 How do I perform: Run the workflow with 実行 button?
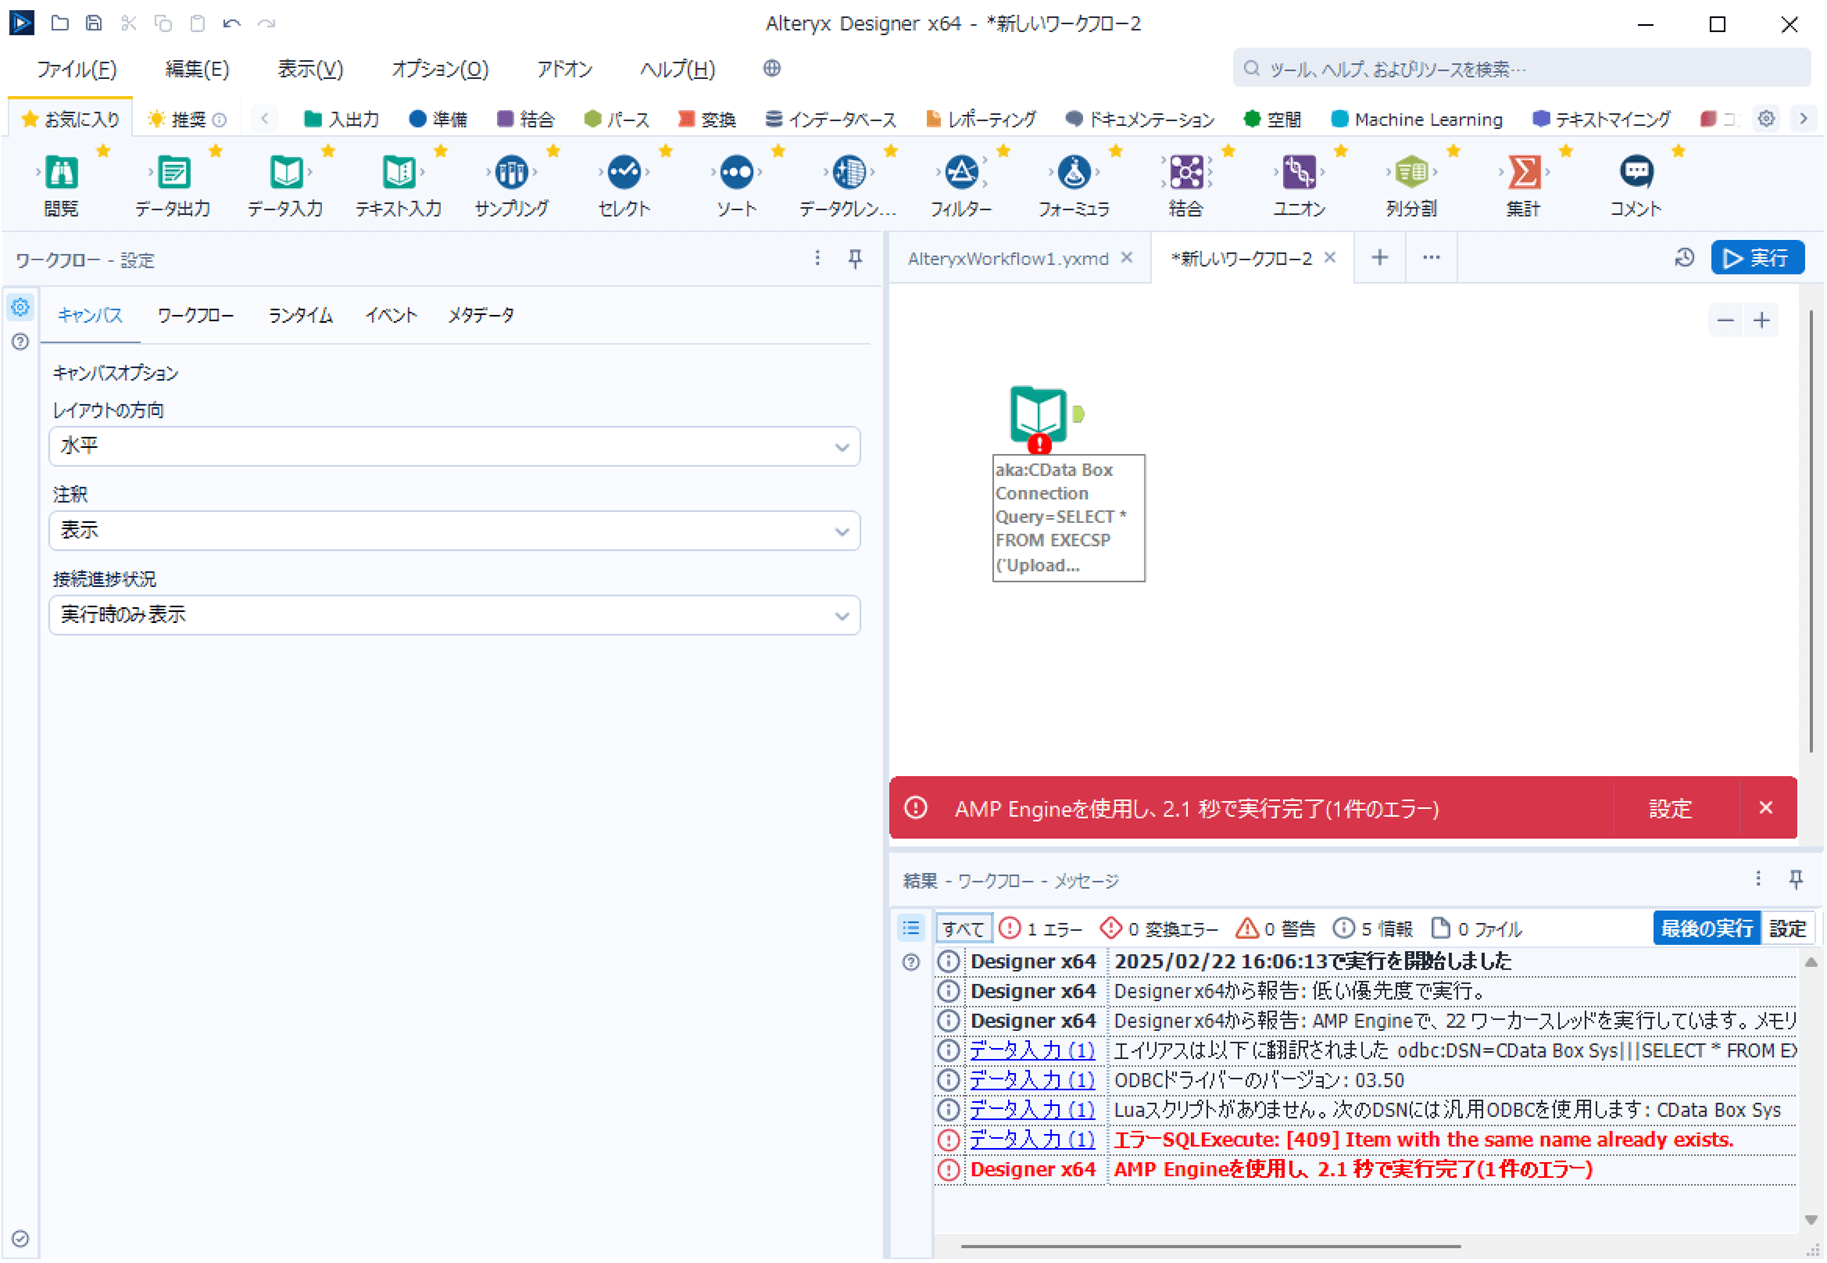[1757, 258]
